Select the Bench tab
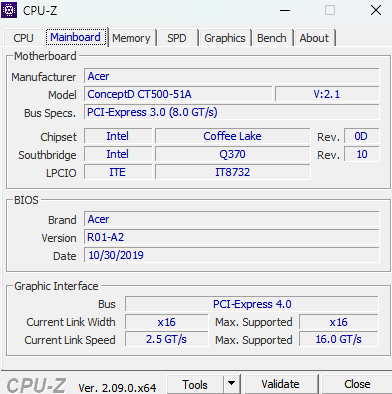Screen dimensions: 392x394 click(272, 38)
